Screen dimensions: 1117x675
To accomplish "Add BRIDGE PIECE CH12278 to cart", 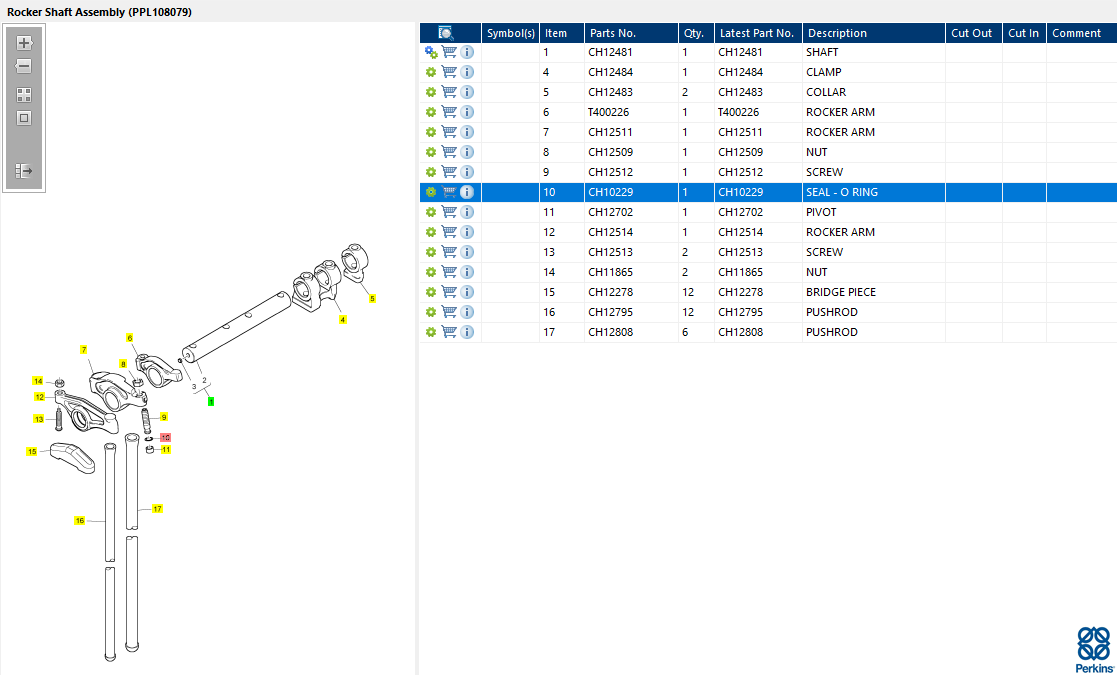I will [449, 291].
